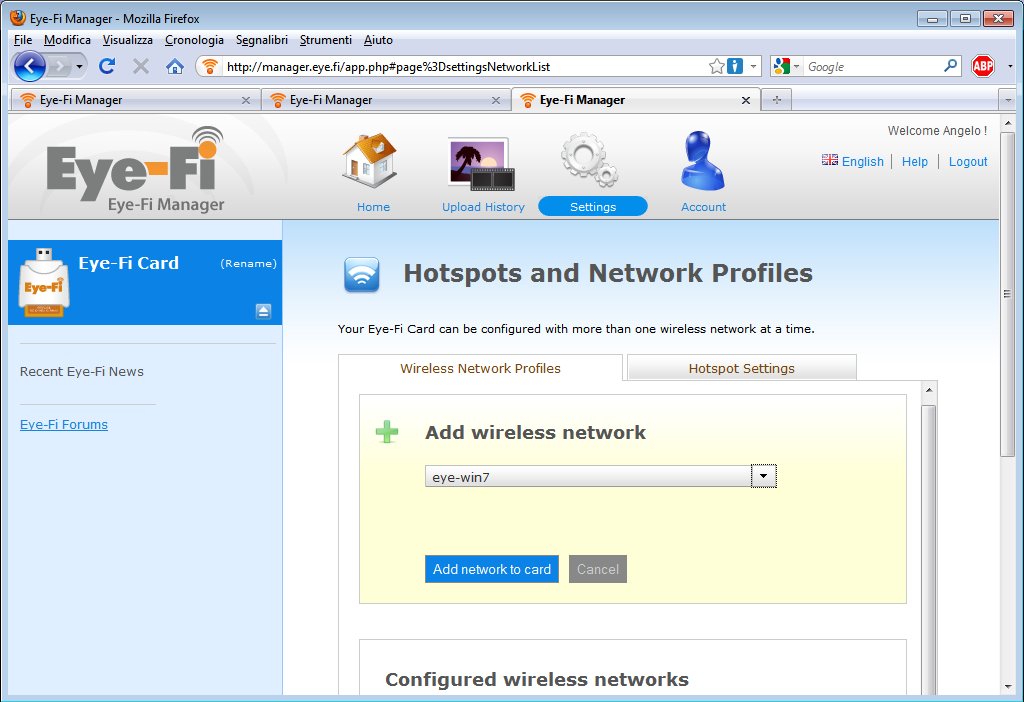
Task: Click the Eye-Fi Card device icon
Action: point(44,283)
